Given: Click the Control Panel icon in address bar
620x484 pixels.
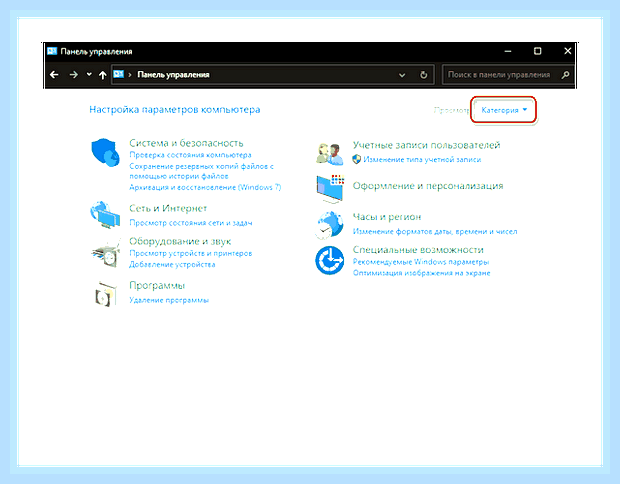Looking at the screenshot, I should click(119, 74).
